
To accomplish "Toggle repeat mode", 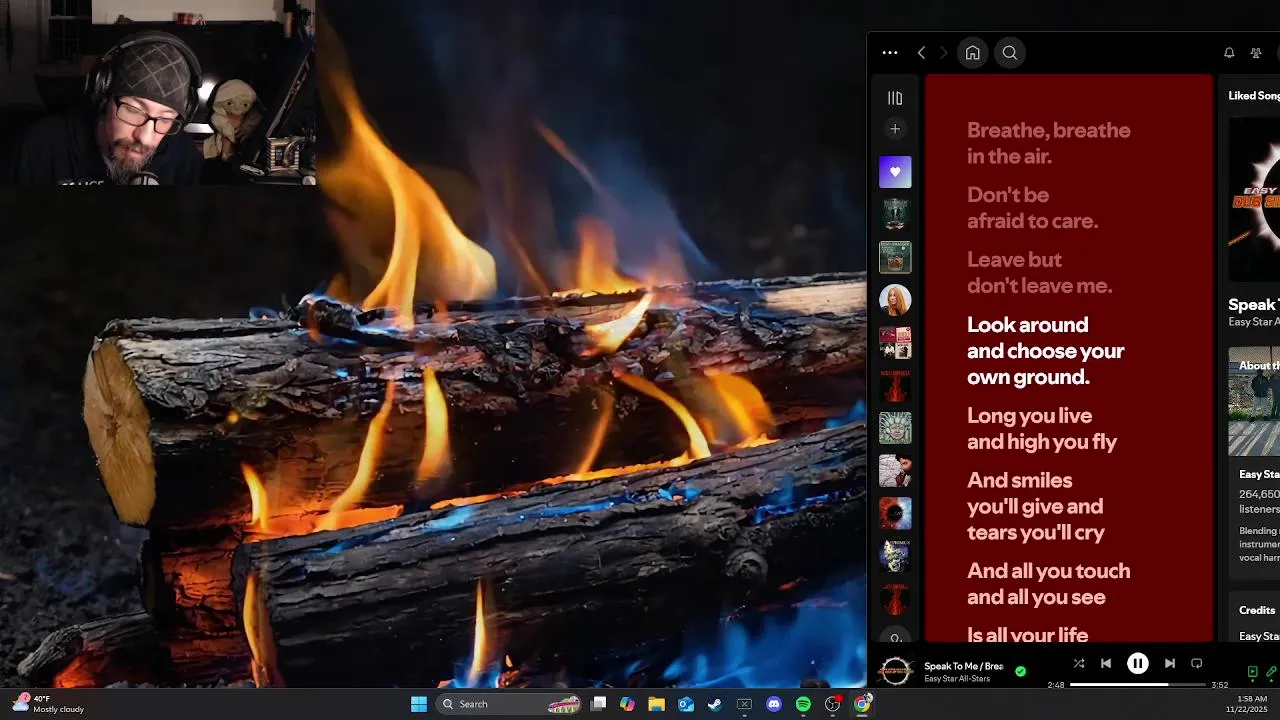I will [1197, 663].
